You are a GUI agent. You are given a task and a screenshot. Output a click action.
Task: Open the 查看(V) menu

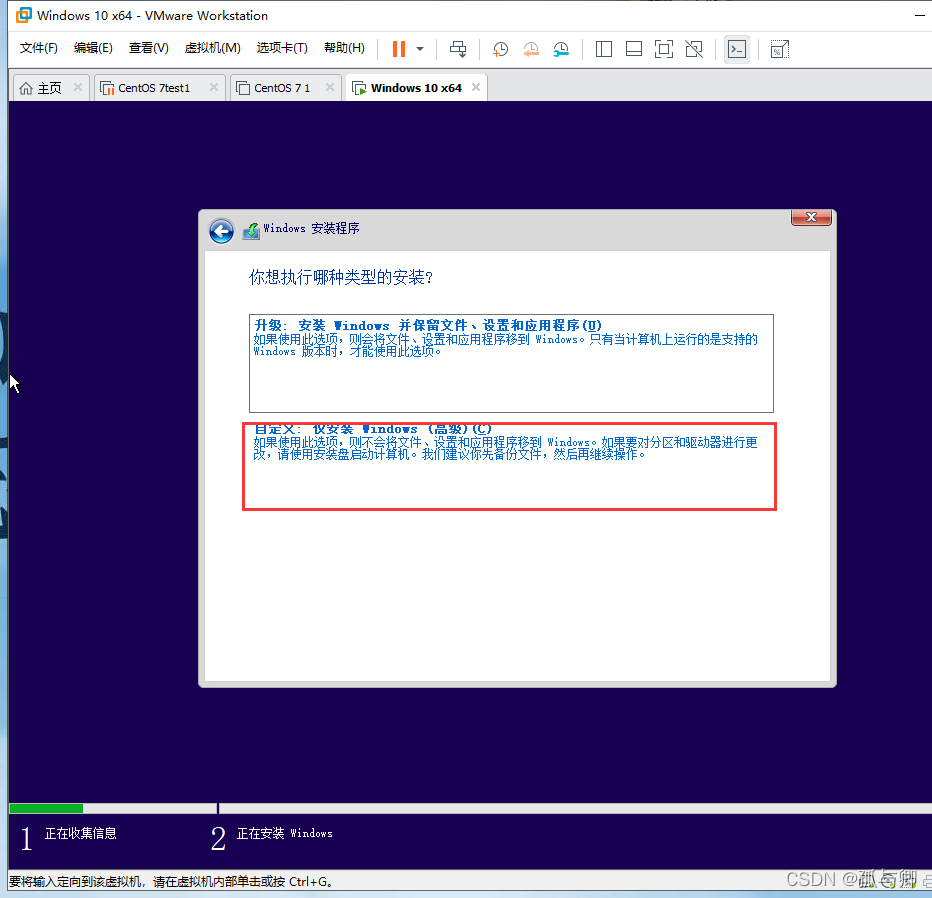pos(149,48)
